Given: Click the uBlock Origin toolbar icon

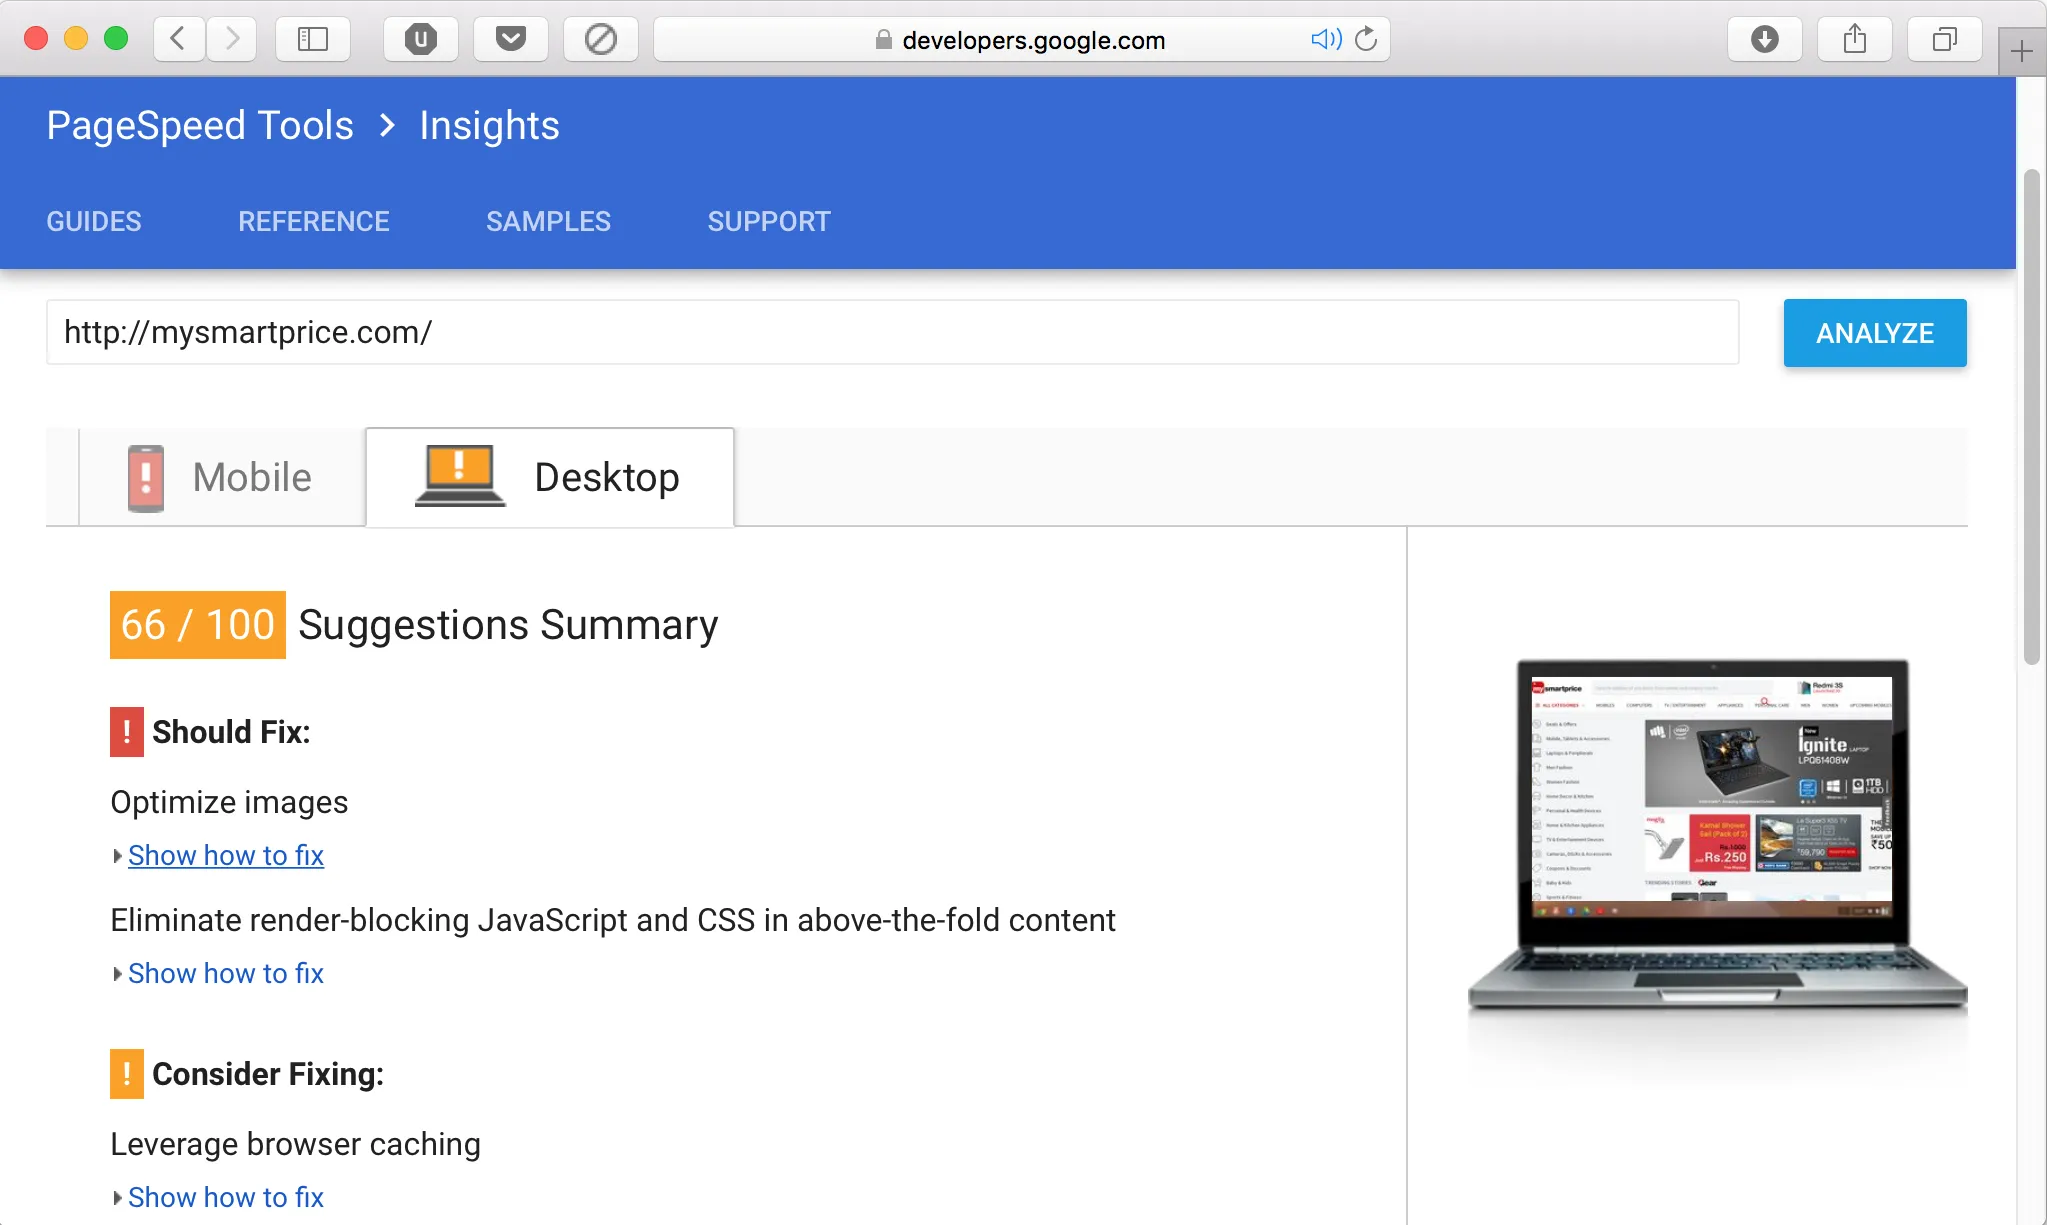Looking at the screenshot, I should [421, 39].
